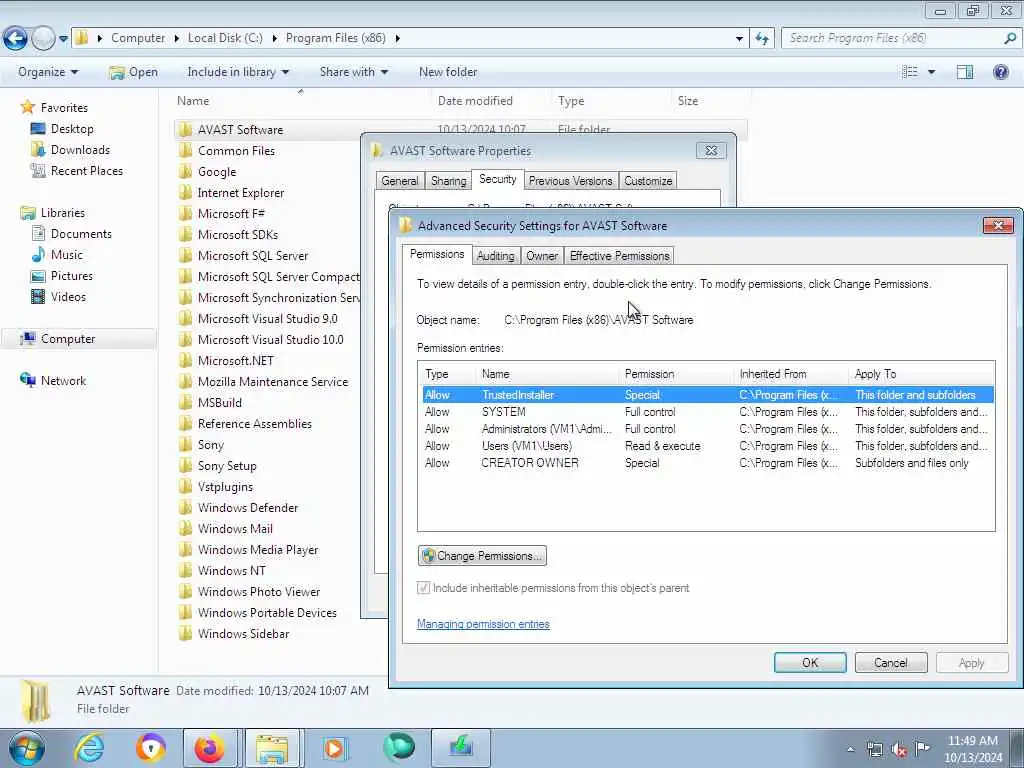Select the Administrators permission entry

(708, 429)
